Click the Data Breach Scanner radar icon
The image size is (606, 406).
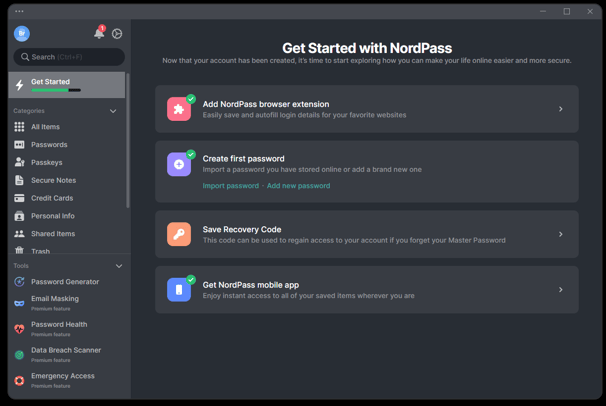point(19,355)
